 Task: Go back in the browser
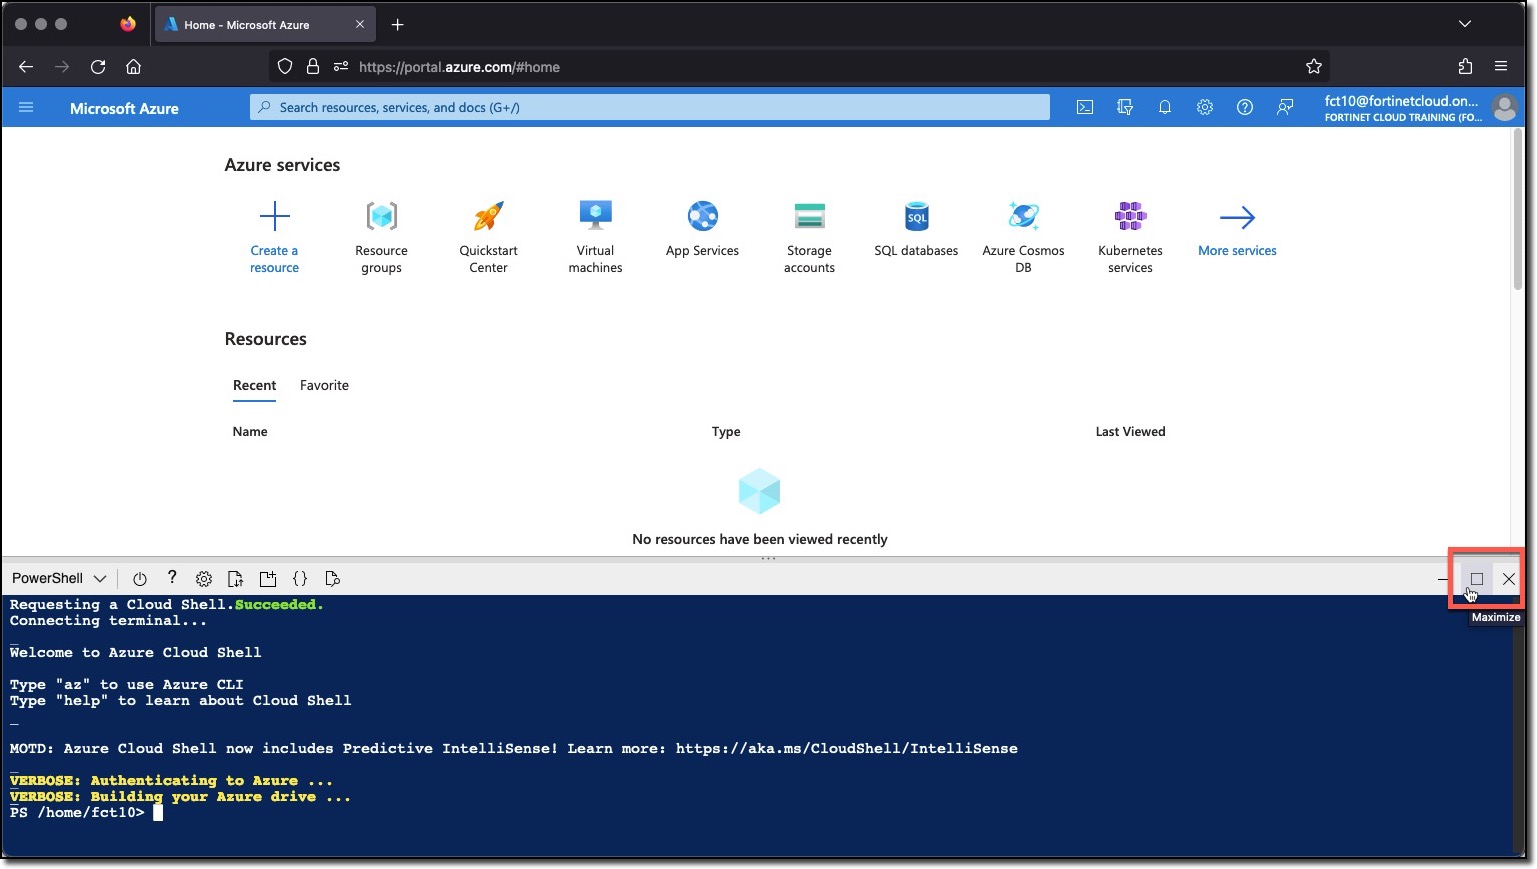pos(26,67)
